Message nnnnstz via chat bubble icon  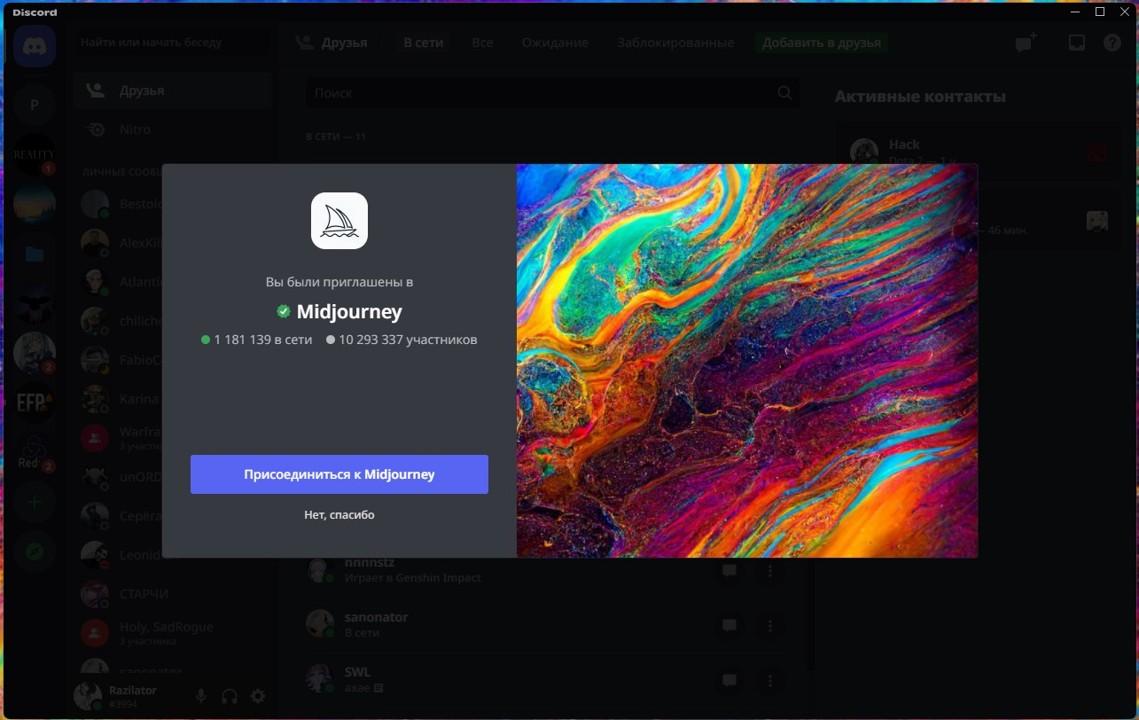pyautogui.click(x=729, y=571)
